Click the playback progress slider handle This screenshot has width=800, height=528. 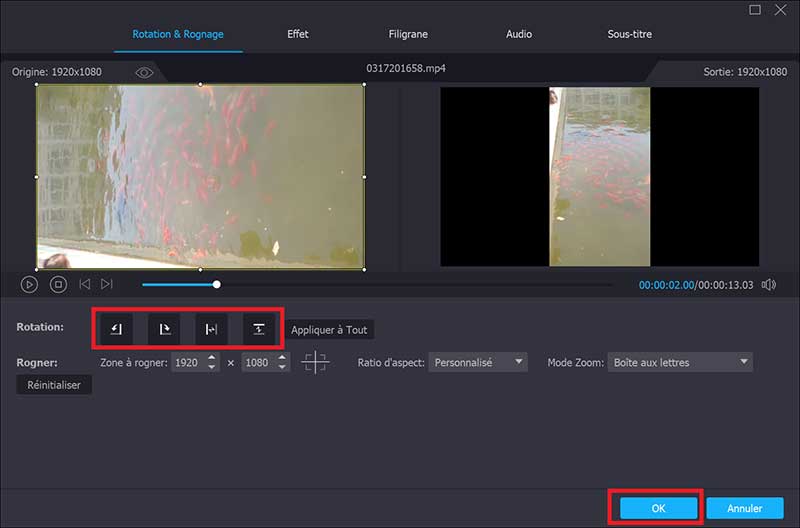pos(217,284)
